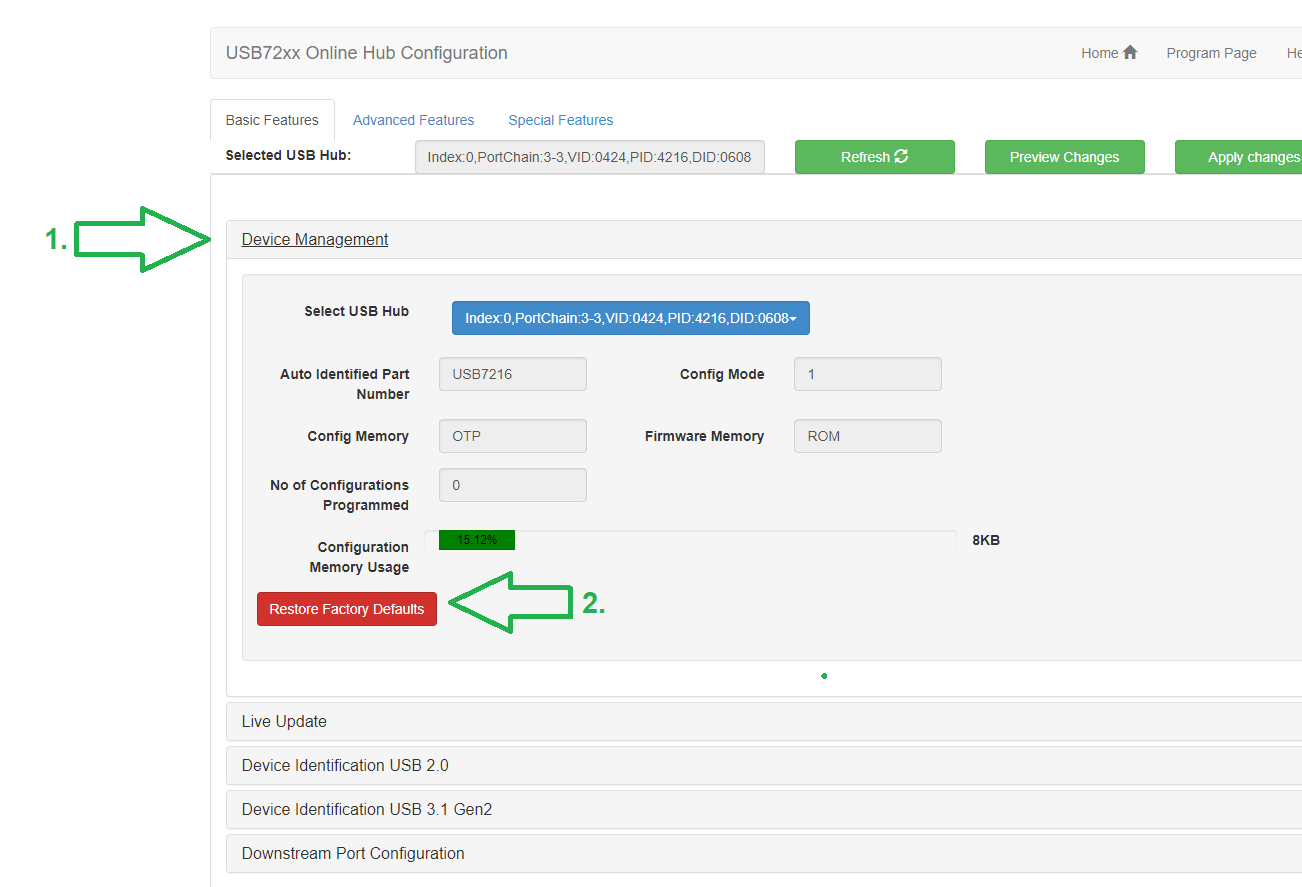Click the 'Config Mode' label
This screenshot has width=1302, height=887.
tap(722, 374)
